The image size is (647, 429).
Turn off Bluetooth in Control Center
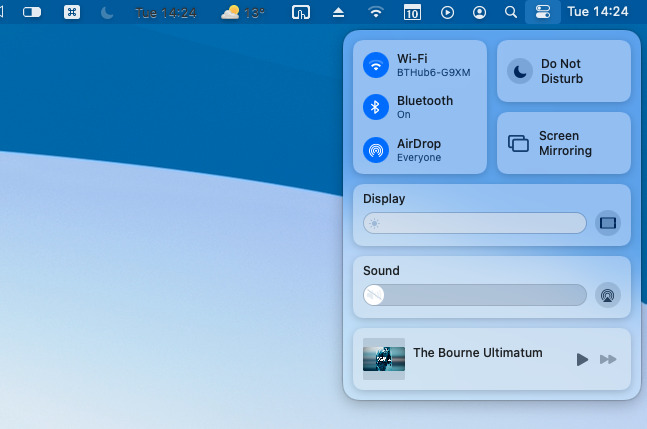coord(376,107)
